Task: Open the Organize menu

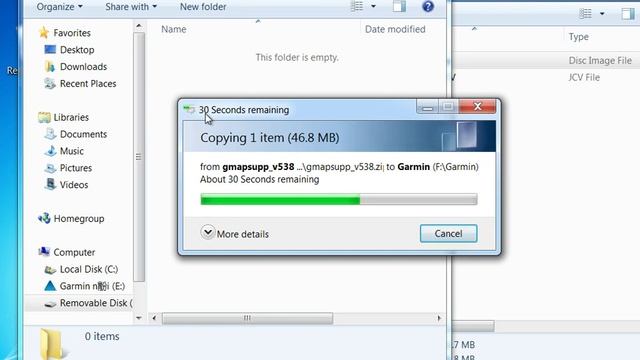Action: 59,7
